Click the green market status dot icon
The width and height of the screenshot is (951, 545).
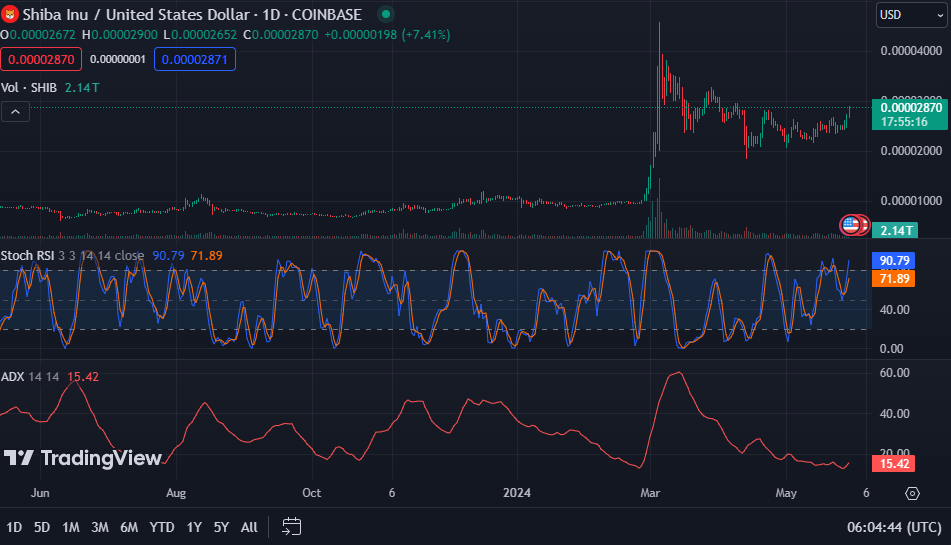(386, 14)
